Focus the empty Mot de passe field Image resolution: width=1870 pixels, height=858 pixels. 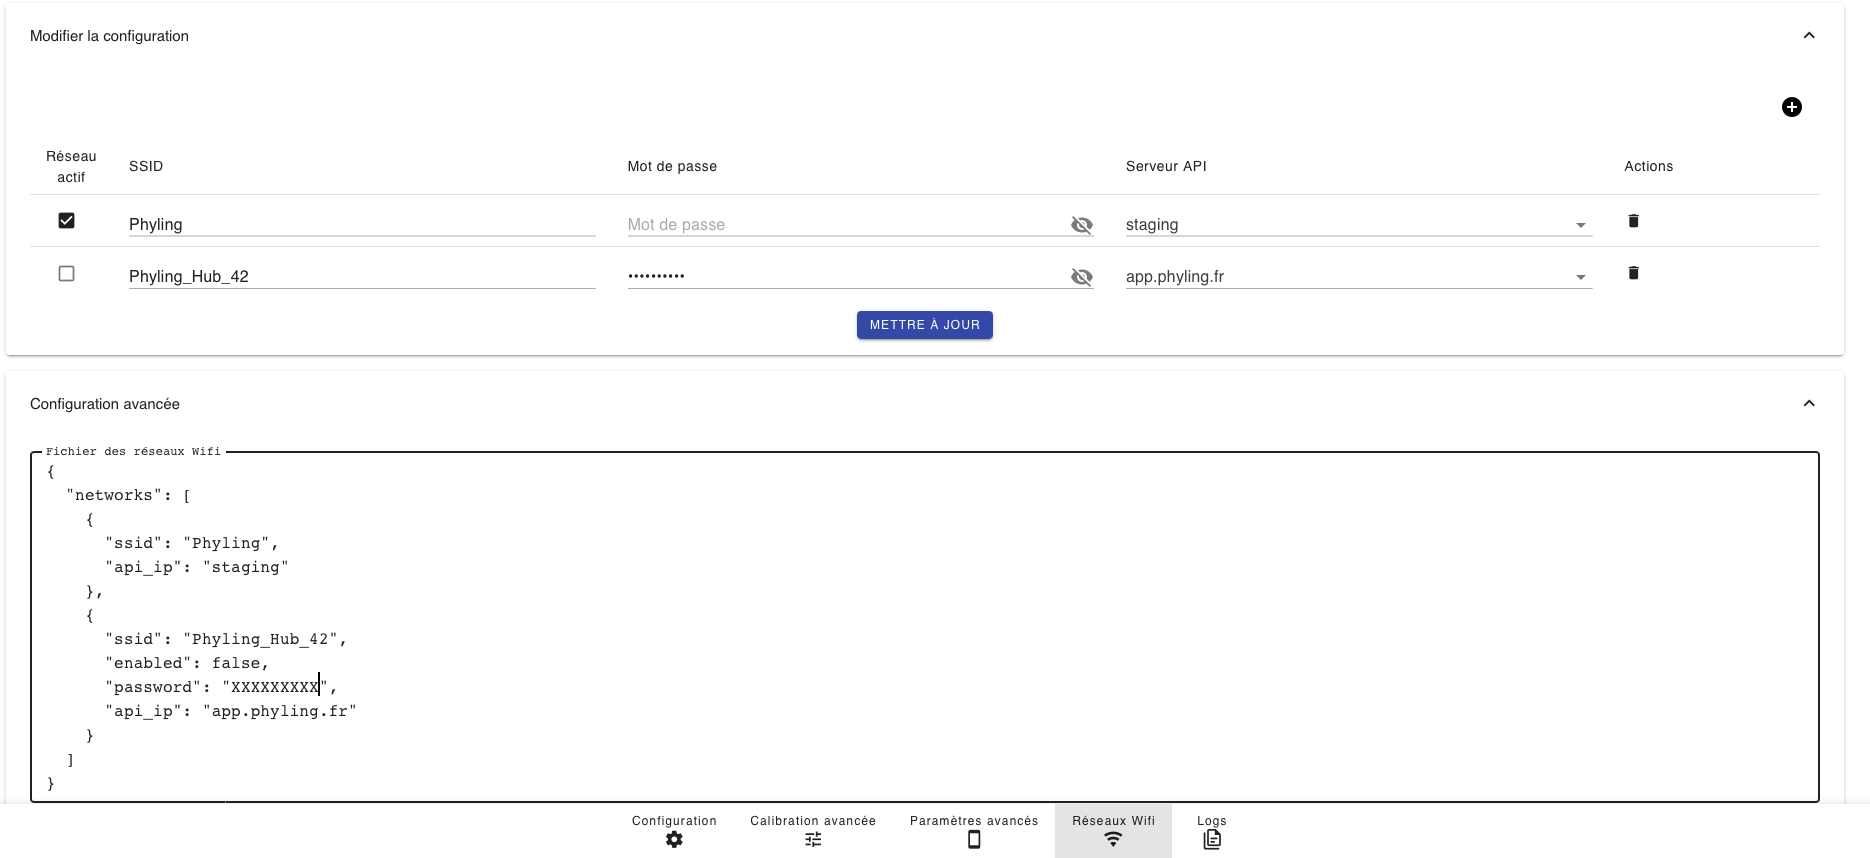(x=846, y=225)
